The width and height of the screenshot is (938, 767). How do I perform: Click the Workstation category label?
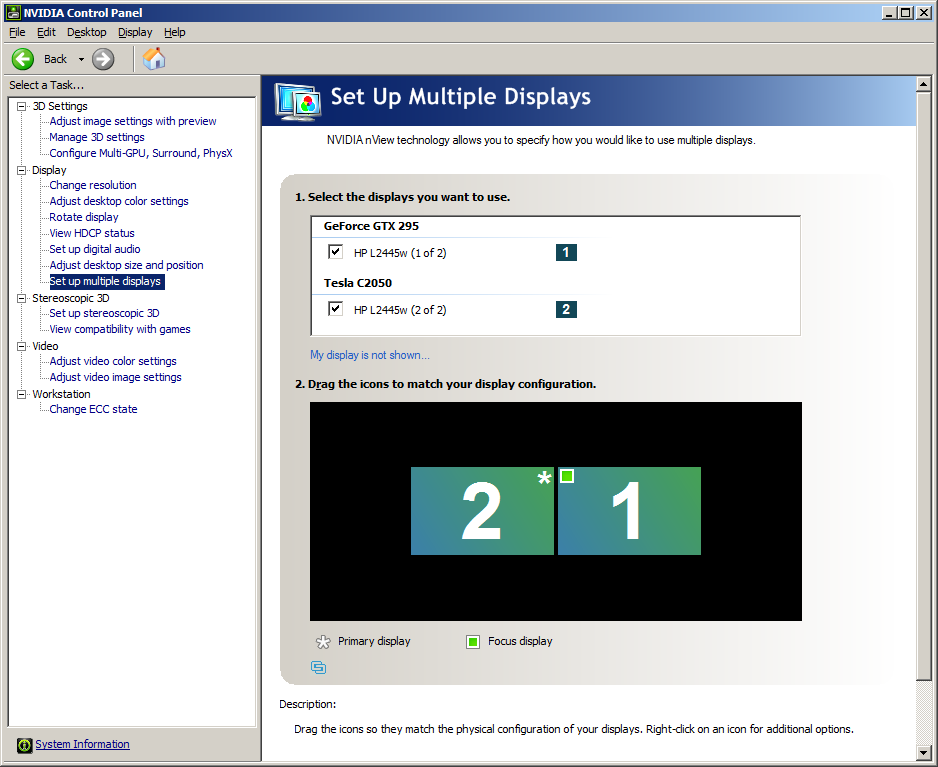point(62,394)
